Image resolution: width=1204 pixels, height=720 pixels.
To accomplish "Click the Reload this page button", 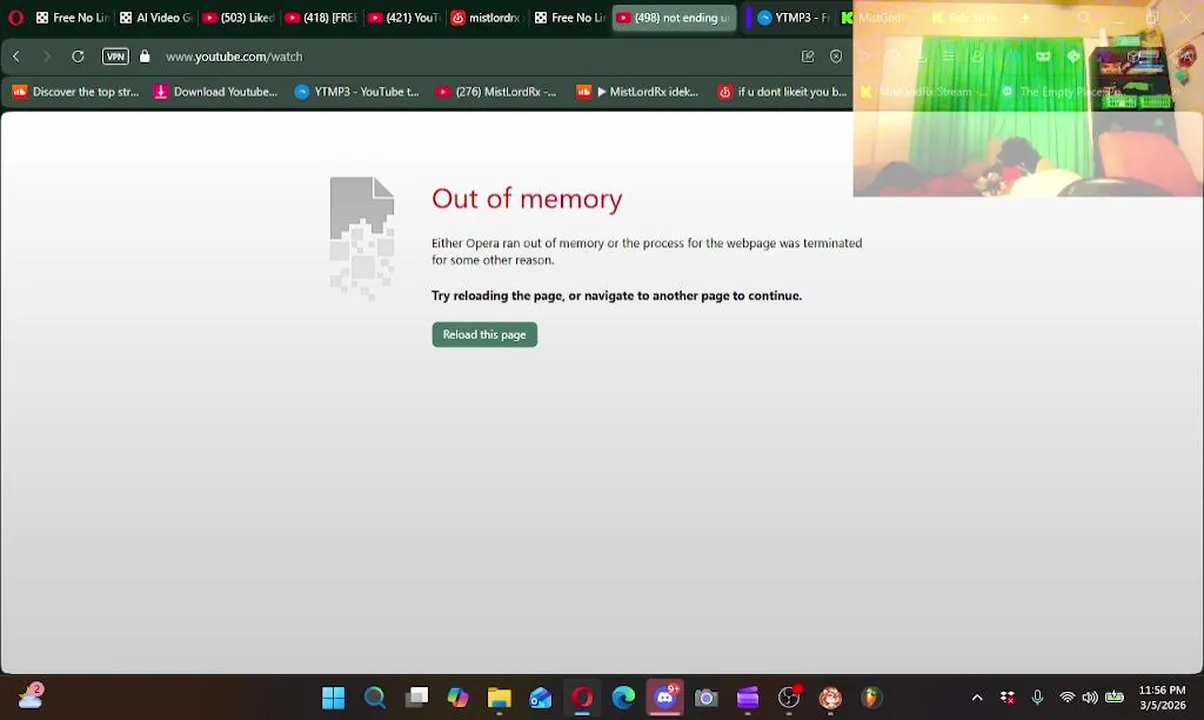I will coord(484,334).
